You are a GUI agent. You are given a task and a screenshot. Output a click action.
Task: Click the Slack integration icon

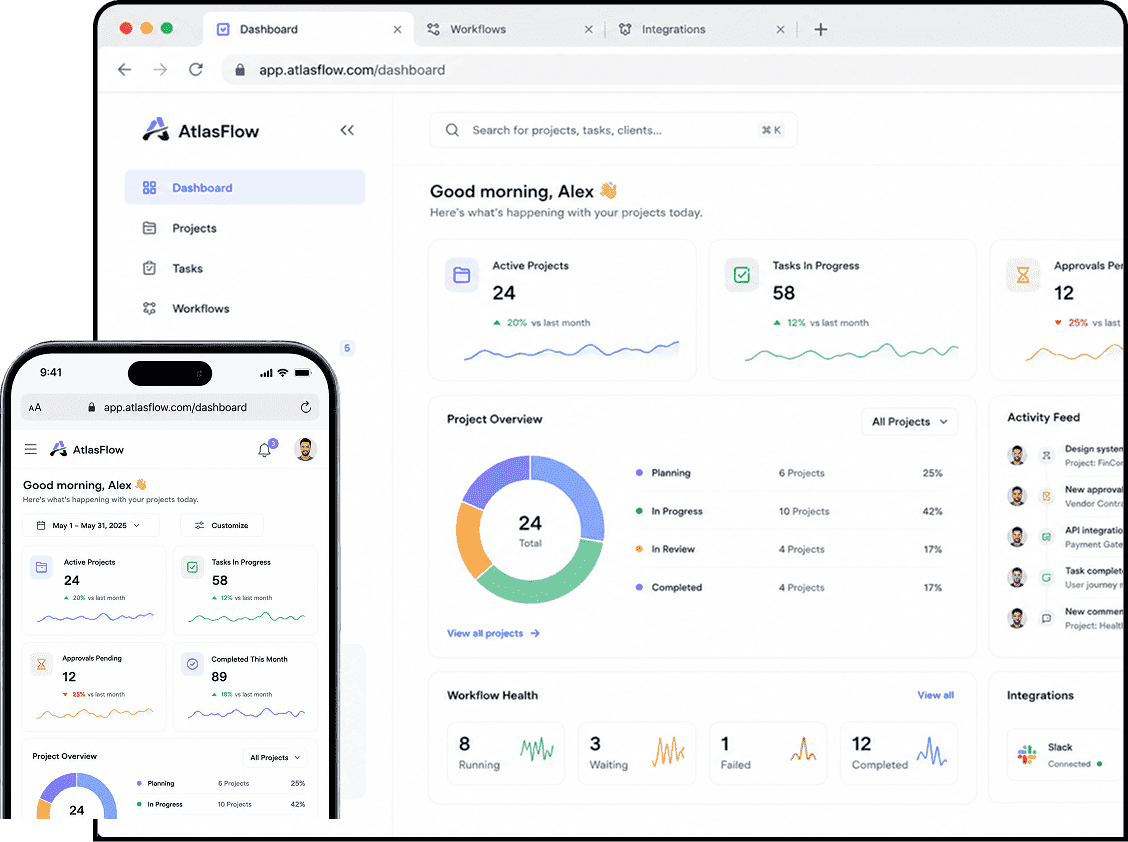pyautogui.click(x=1027, y=754)
